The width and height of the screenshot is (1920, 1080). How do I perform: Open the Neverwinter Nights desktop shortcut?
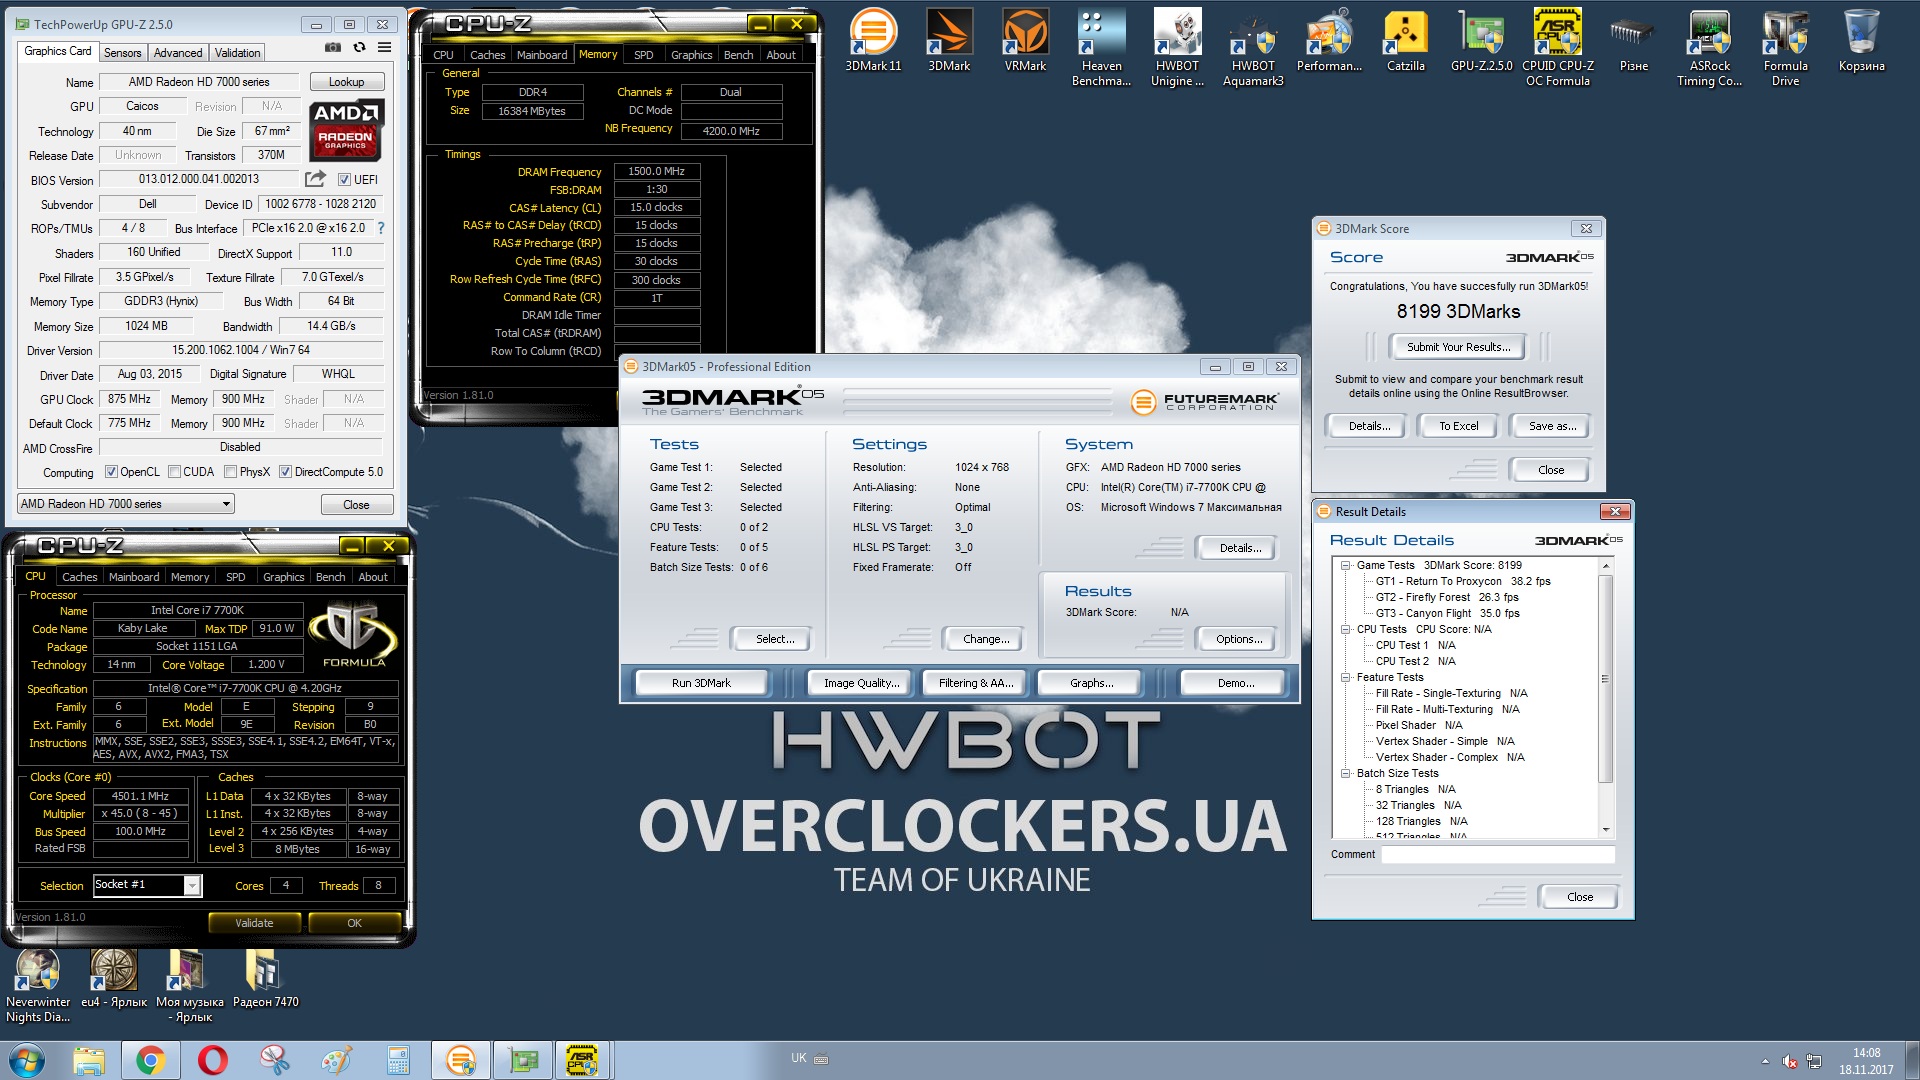coord(38,986)
